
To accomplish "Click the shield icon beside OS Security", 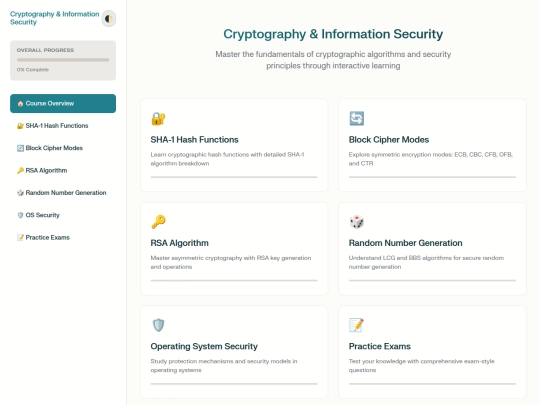I will pyautogui.click(x=20, y=215).
